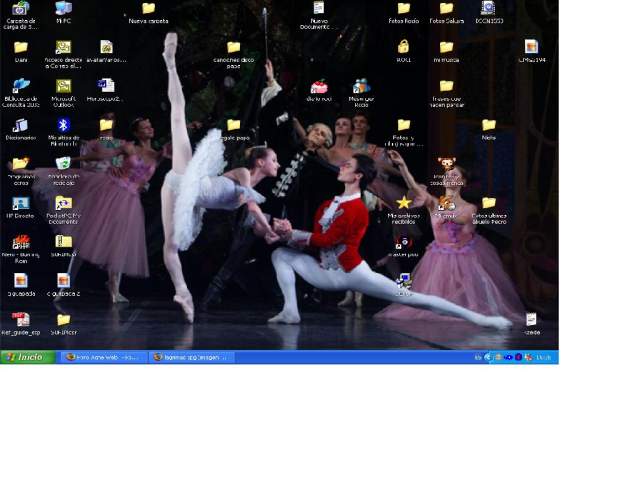The width and height of the screenshot is (640, 480).
Task: Switch to the Foro Aena Web taskbar window
Action: [103, 357]
